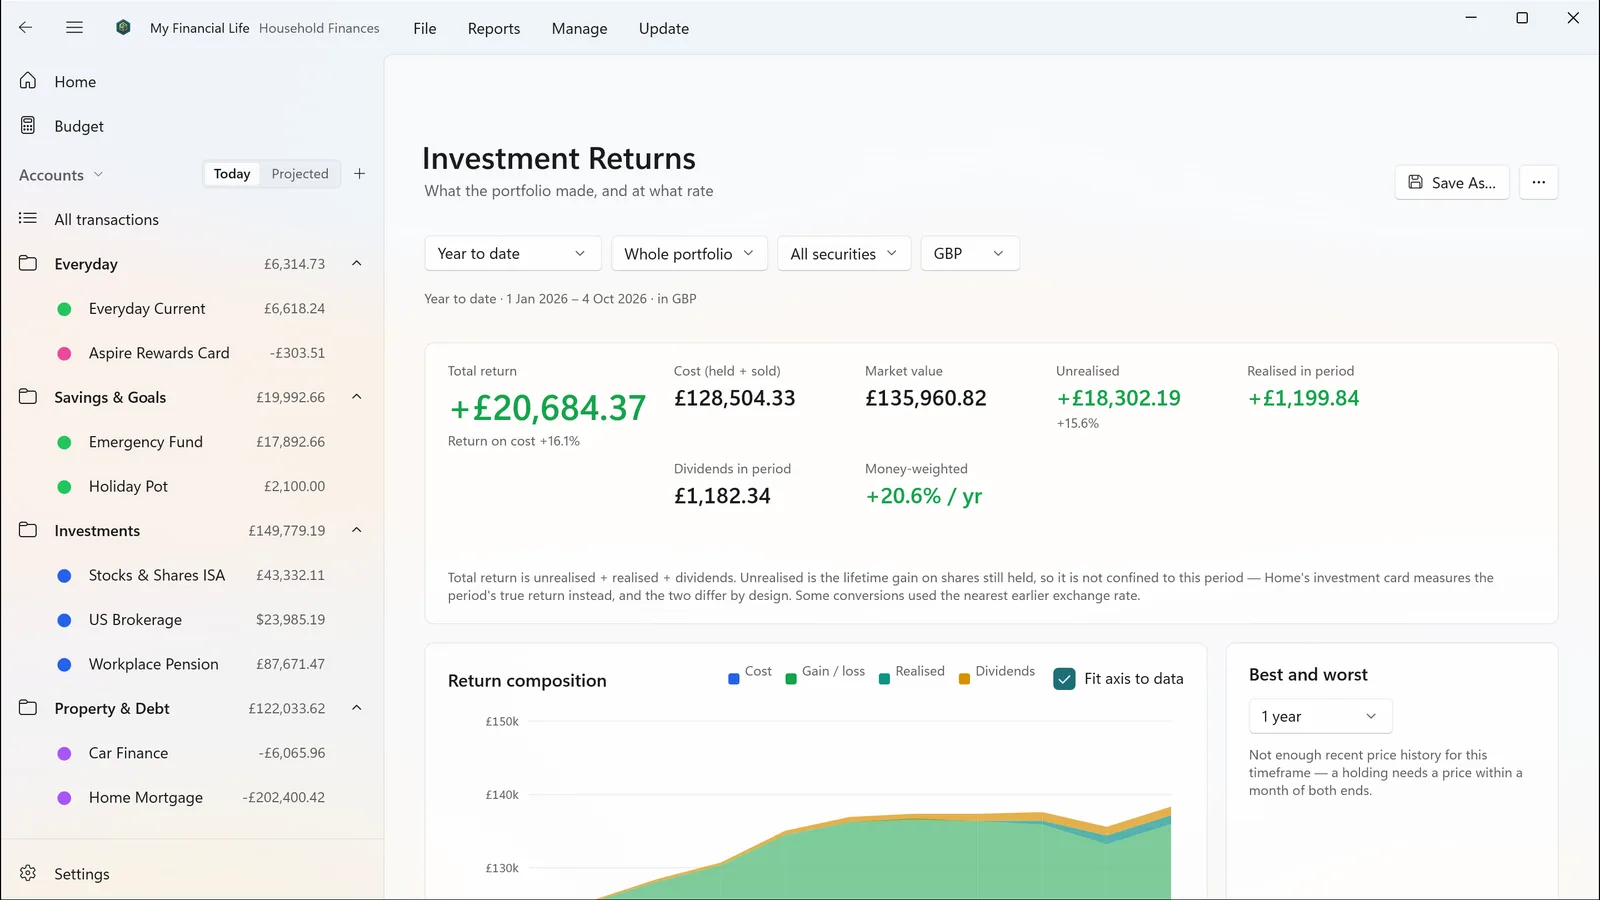
Task: Open the File menu
Action: [x=425, y=28]
